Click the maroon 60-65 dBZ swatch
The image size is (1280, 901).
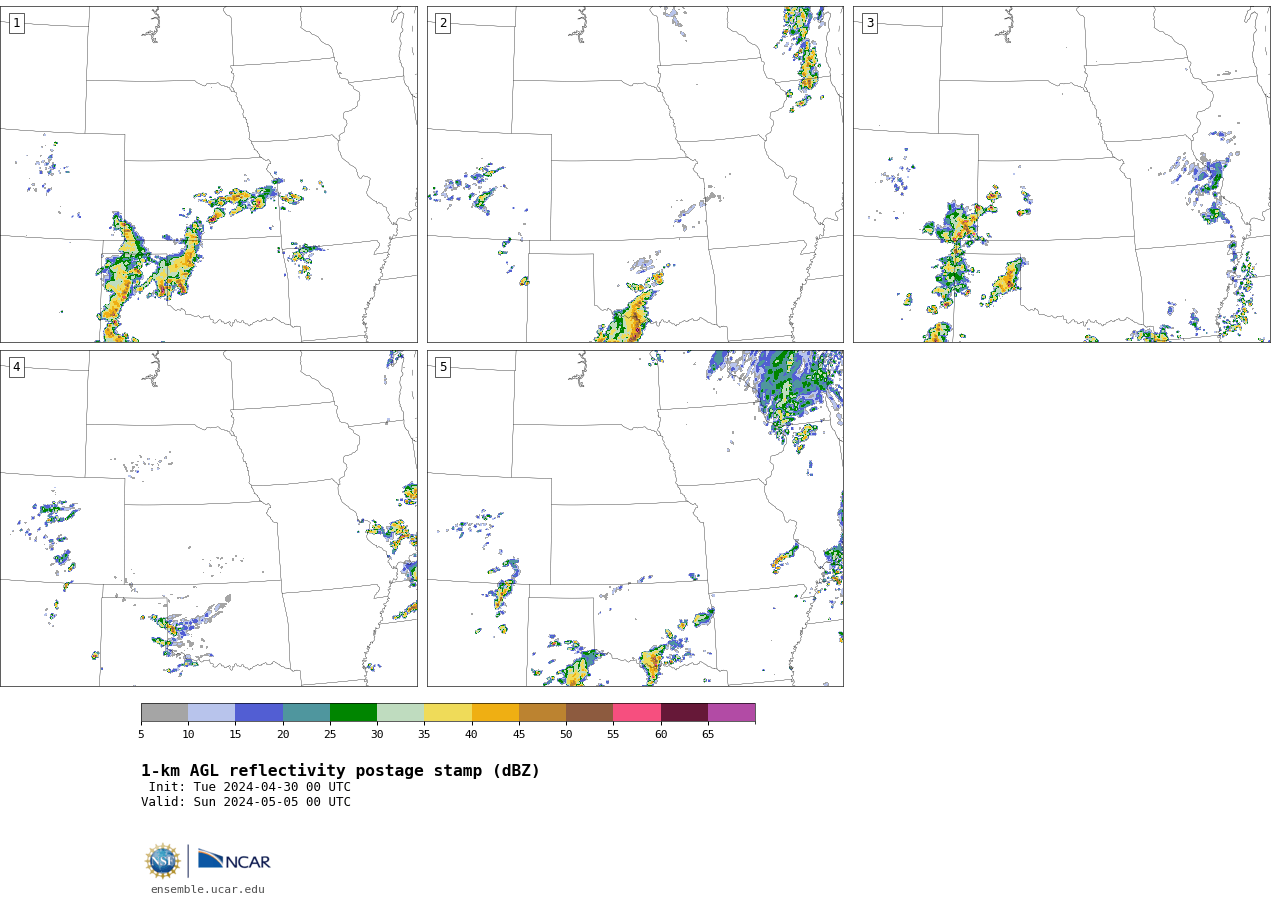click(x=685, y=712)
